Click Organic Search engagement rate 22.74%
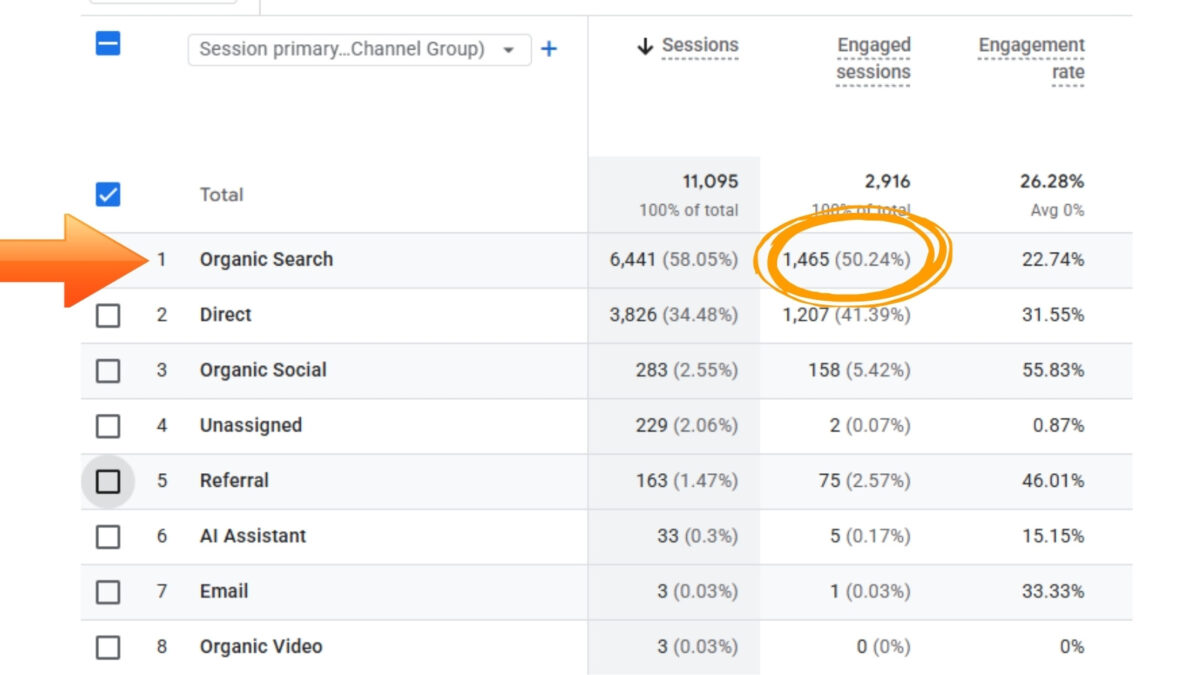The image size is (1200, 675). click(1053, 260)
